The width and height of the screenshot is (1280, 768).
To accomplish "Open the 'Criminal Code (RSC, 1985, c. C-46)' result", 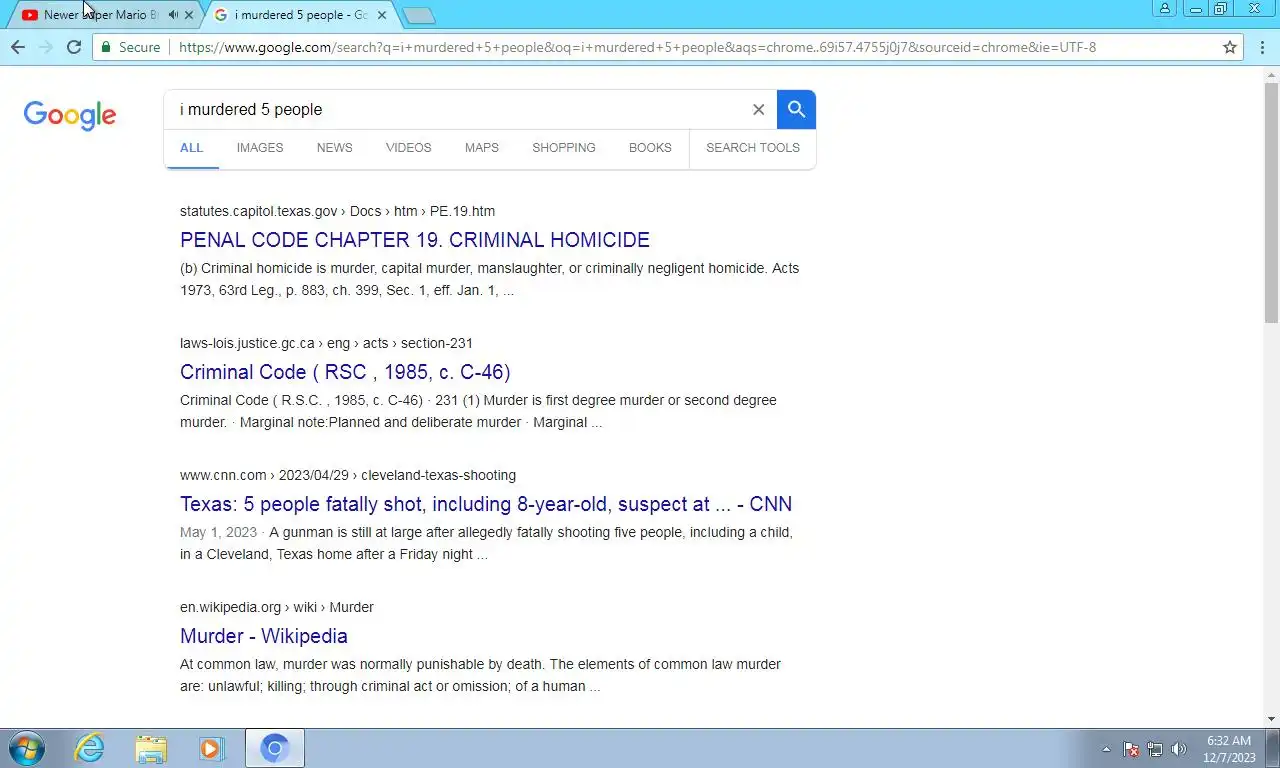I will [x=345, y=372].
